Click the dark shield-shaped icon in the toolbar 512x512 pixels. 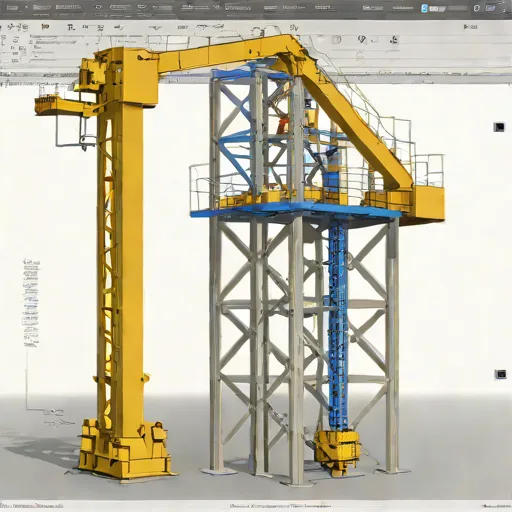tap(362, 40)
